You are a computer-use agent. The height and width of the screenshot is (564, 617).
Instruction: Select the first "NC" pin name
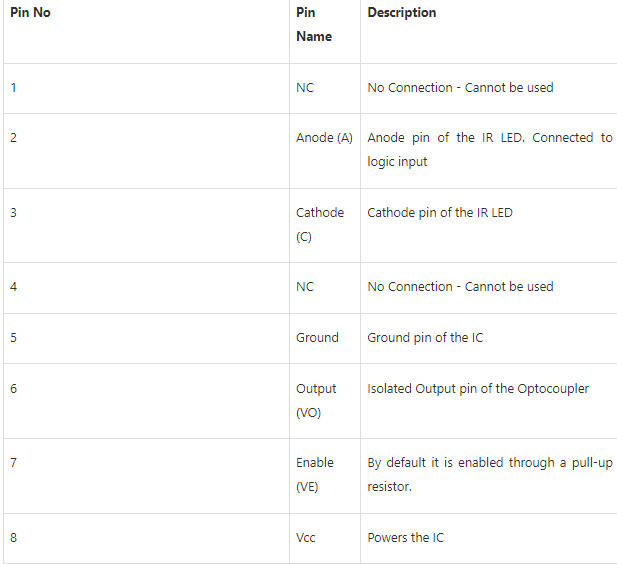point(305,88)
